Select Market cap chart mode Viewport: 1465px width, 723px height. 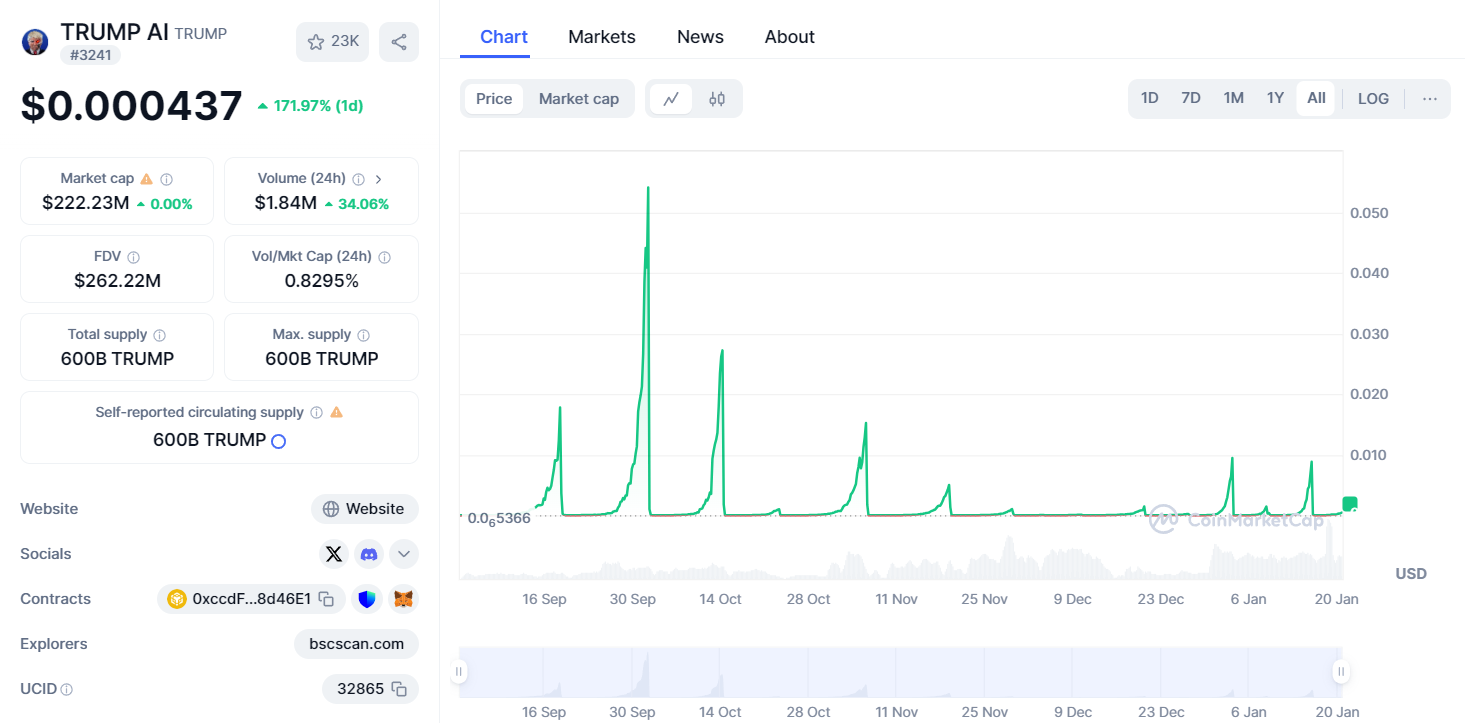[x=579, y=99]
